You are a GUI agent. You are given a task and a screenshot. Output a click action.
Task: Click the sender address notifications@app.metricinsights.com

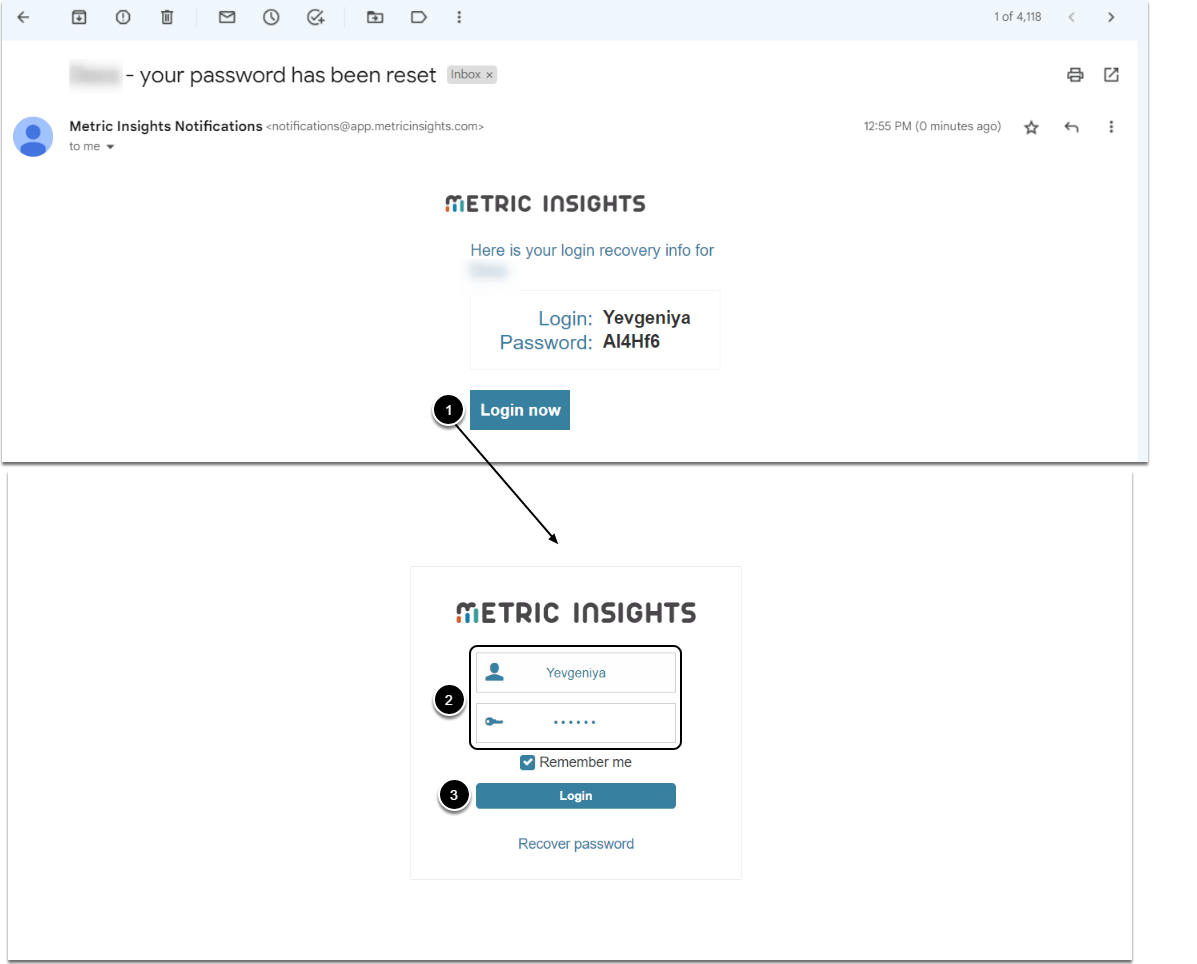click(375, 127)
